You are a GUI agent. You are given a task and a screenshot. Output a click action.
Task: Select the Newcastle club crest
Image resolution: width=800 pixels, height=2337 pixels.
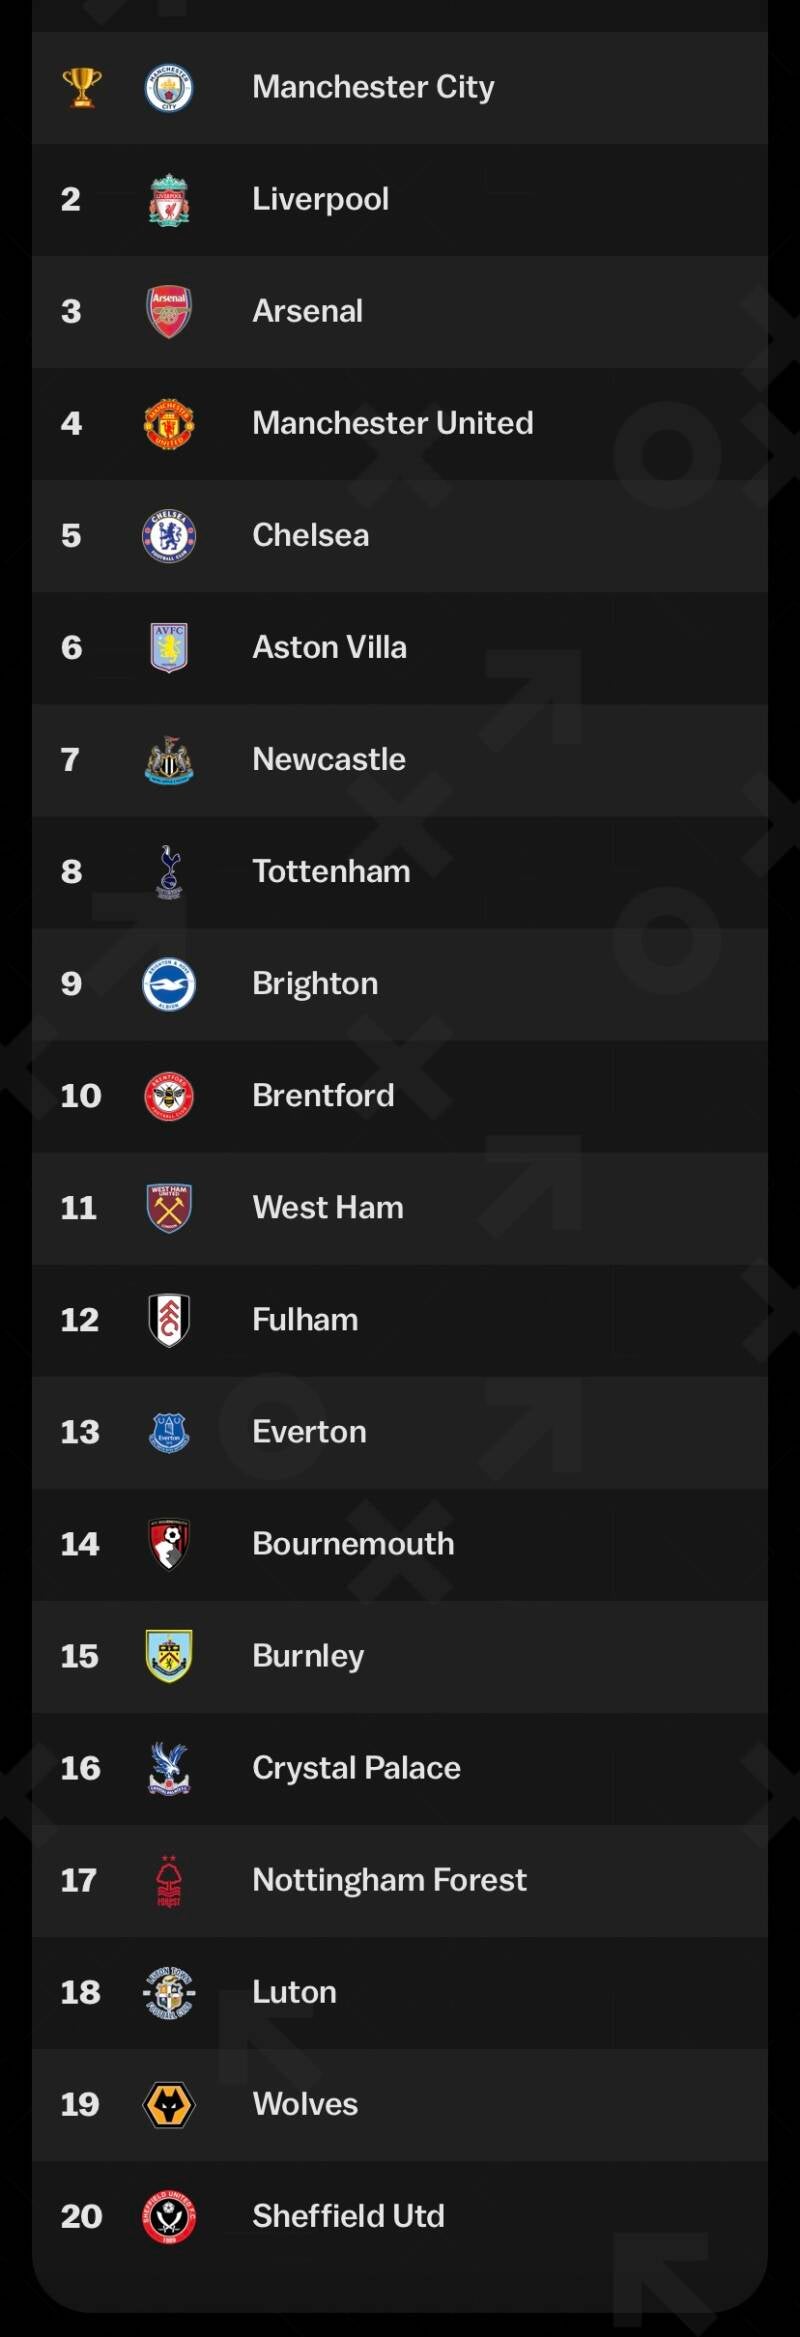pyautogui.click(x=169, y=760)
